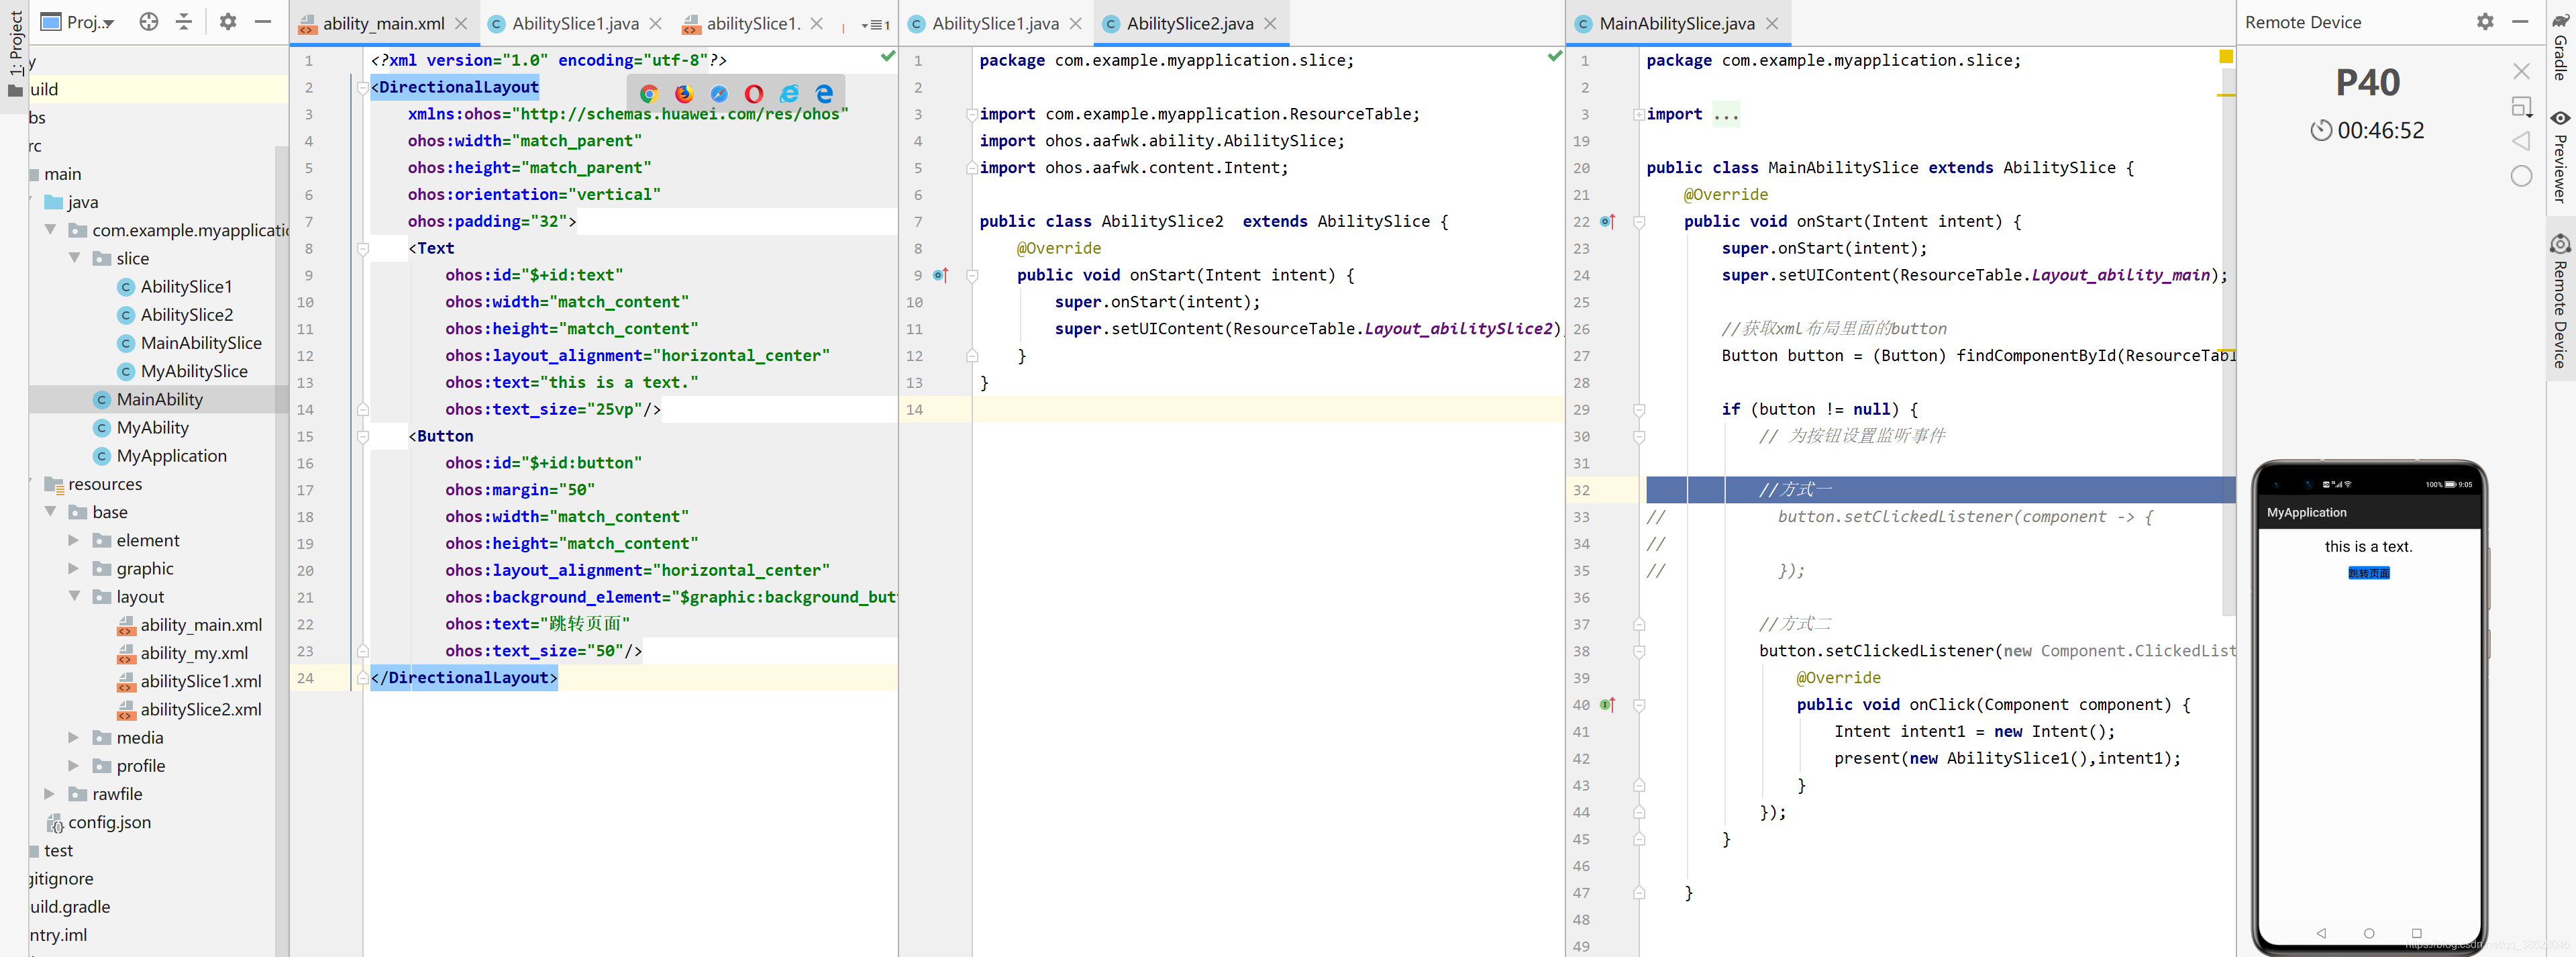Open Project panel settings gear

[228, 21]
